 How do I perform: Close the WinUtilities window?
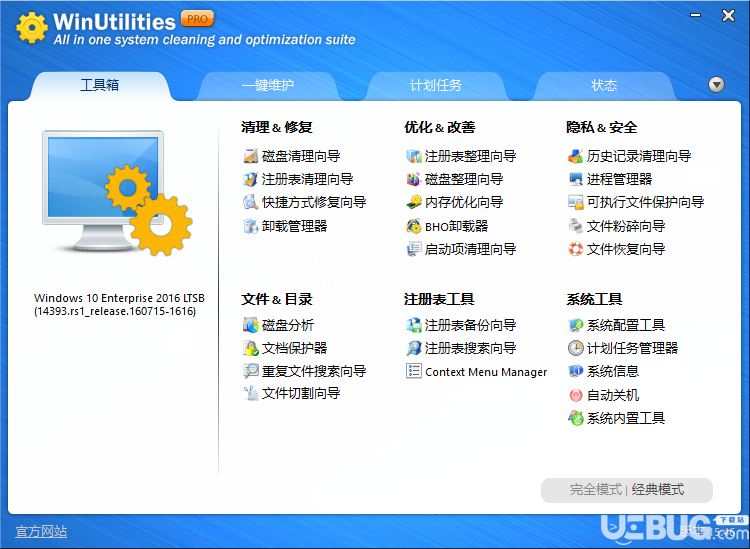[728, 15]
